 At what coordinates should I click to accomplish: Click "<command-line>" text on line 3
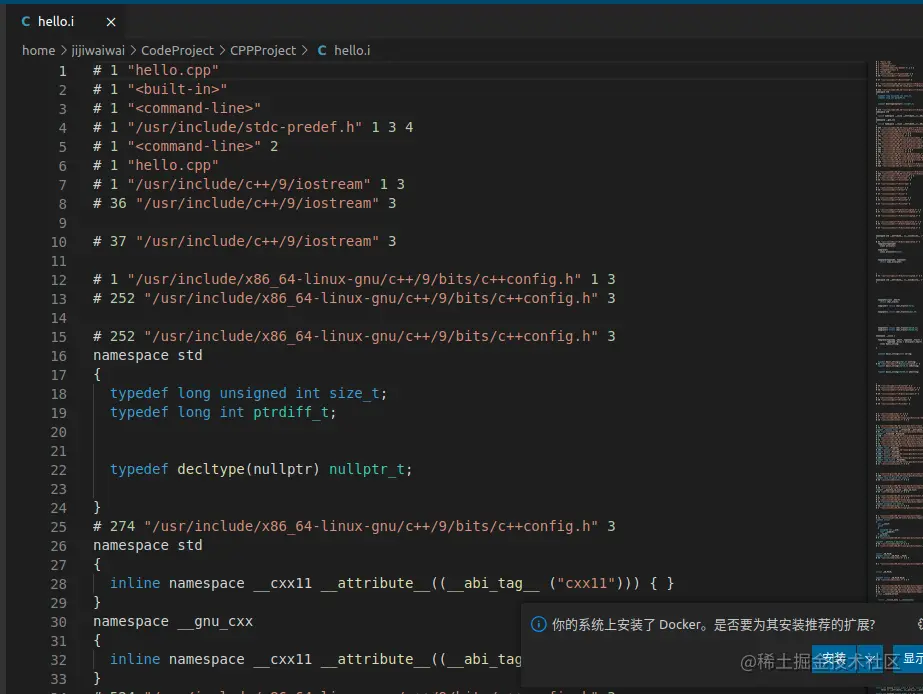tap(194, 108)
